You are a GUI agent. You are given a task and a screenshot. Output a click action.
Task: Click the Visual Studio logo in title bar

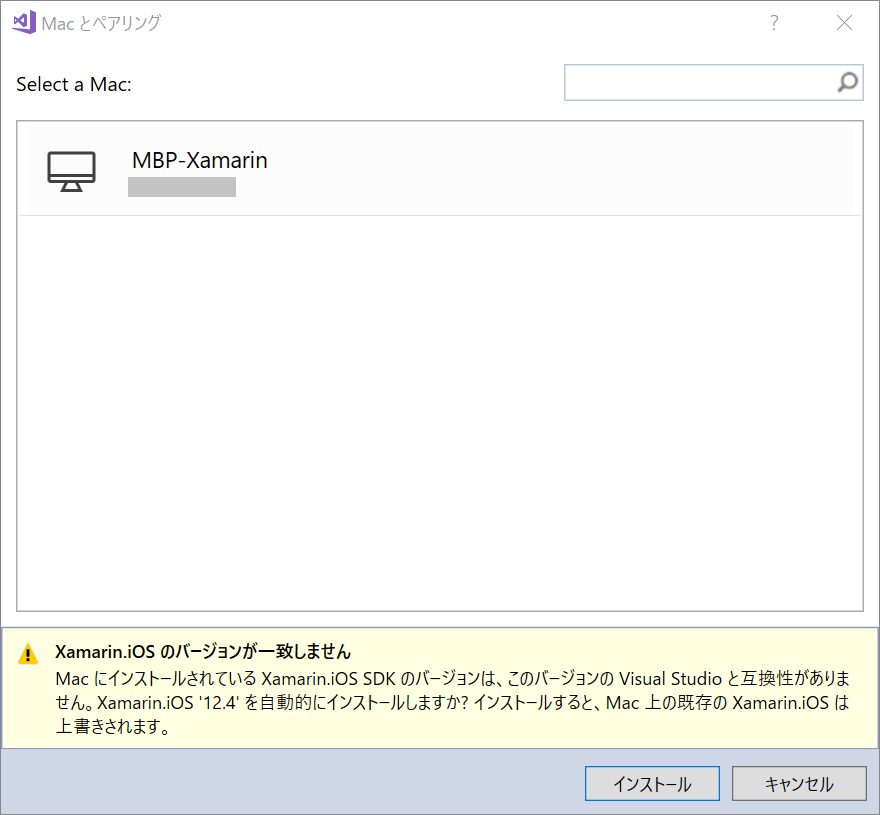tap(24, 22)
